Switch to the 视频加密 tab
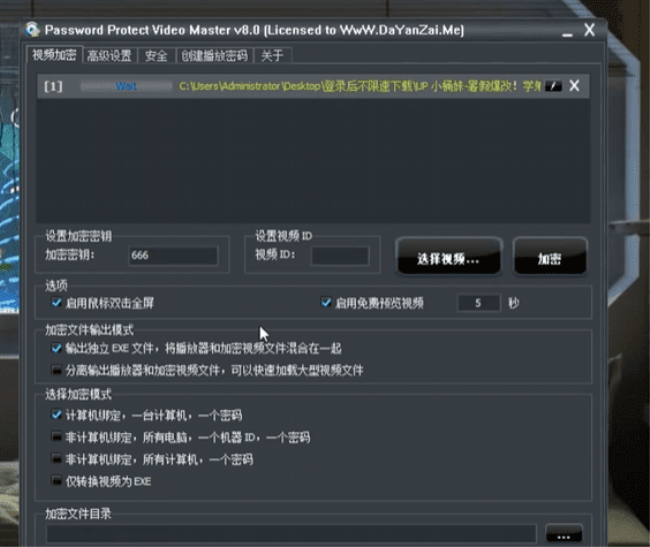Screen dimensions: 650x547 [53, 56]
